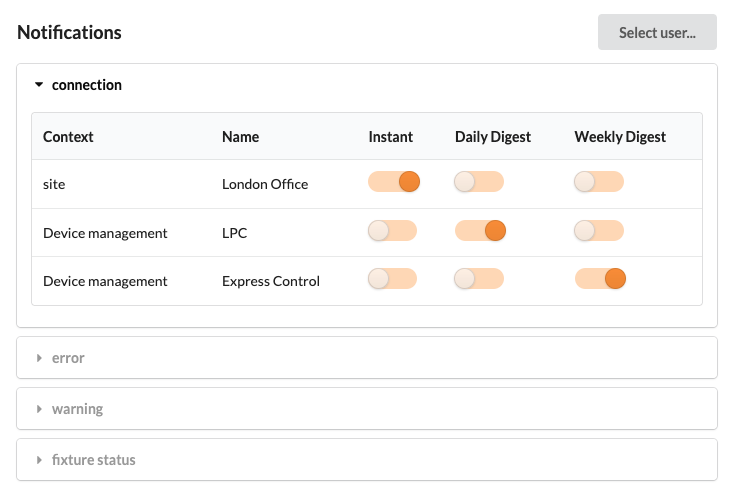Image resolution: width=730 pixels, height=494 pixels.
Task: Disable Instant toggle for London Office
Action: click(394, 182)
